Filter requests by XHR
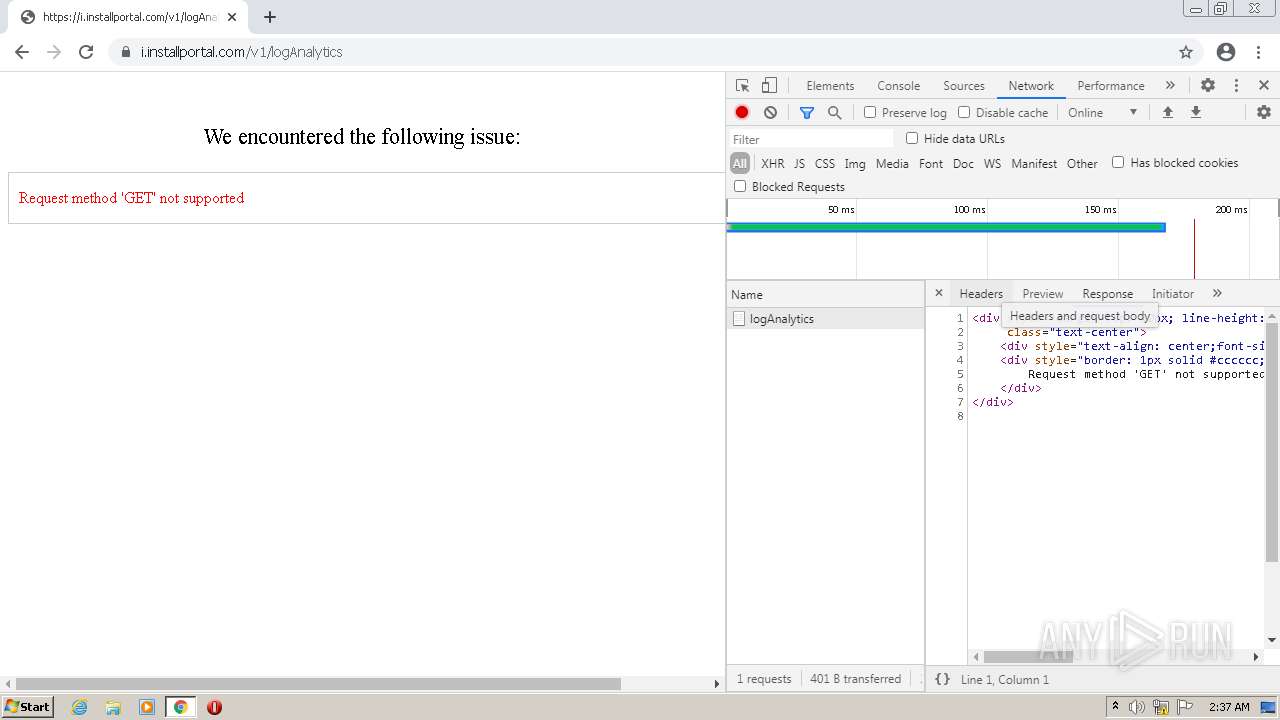The width and height of the screenshot is (1280, 720). pyautogui.click(x=772, y=163)
